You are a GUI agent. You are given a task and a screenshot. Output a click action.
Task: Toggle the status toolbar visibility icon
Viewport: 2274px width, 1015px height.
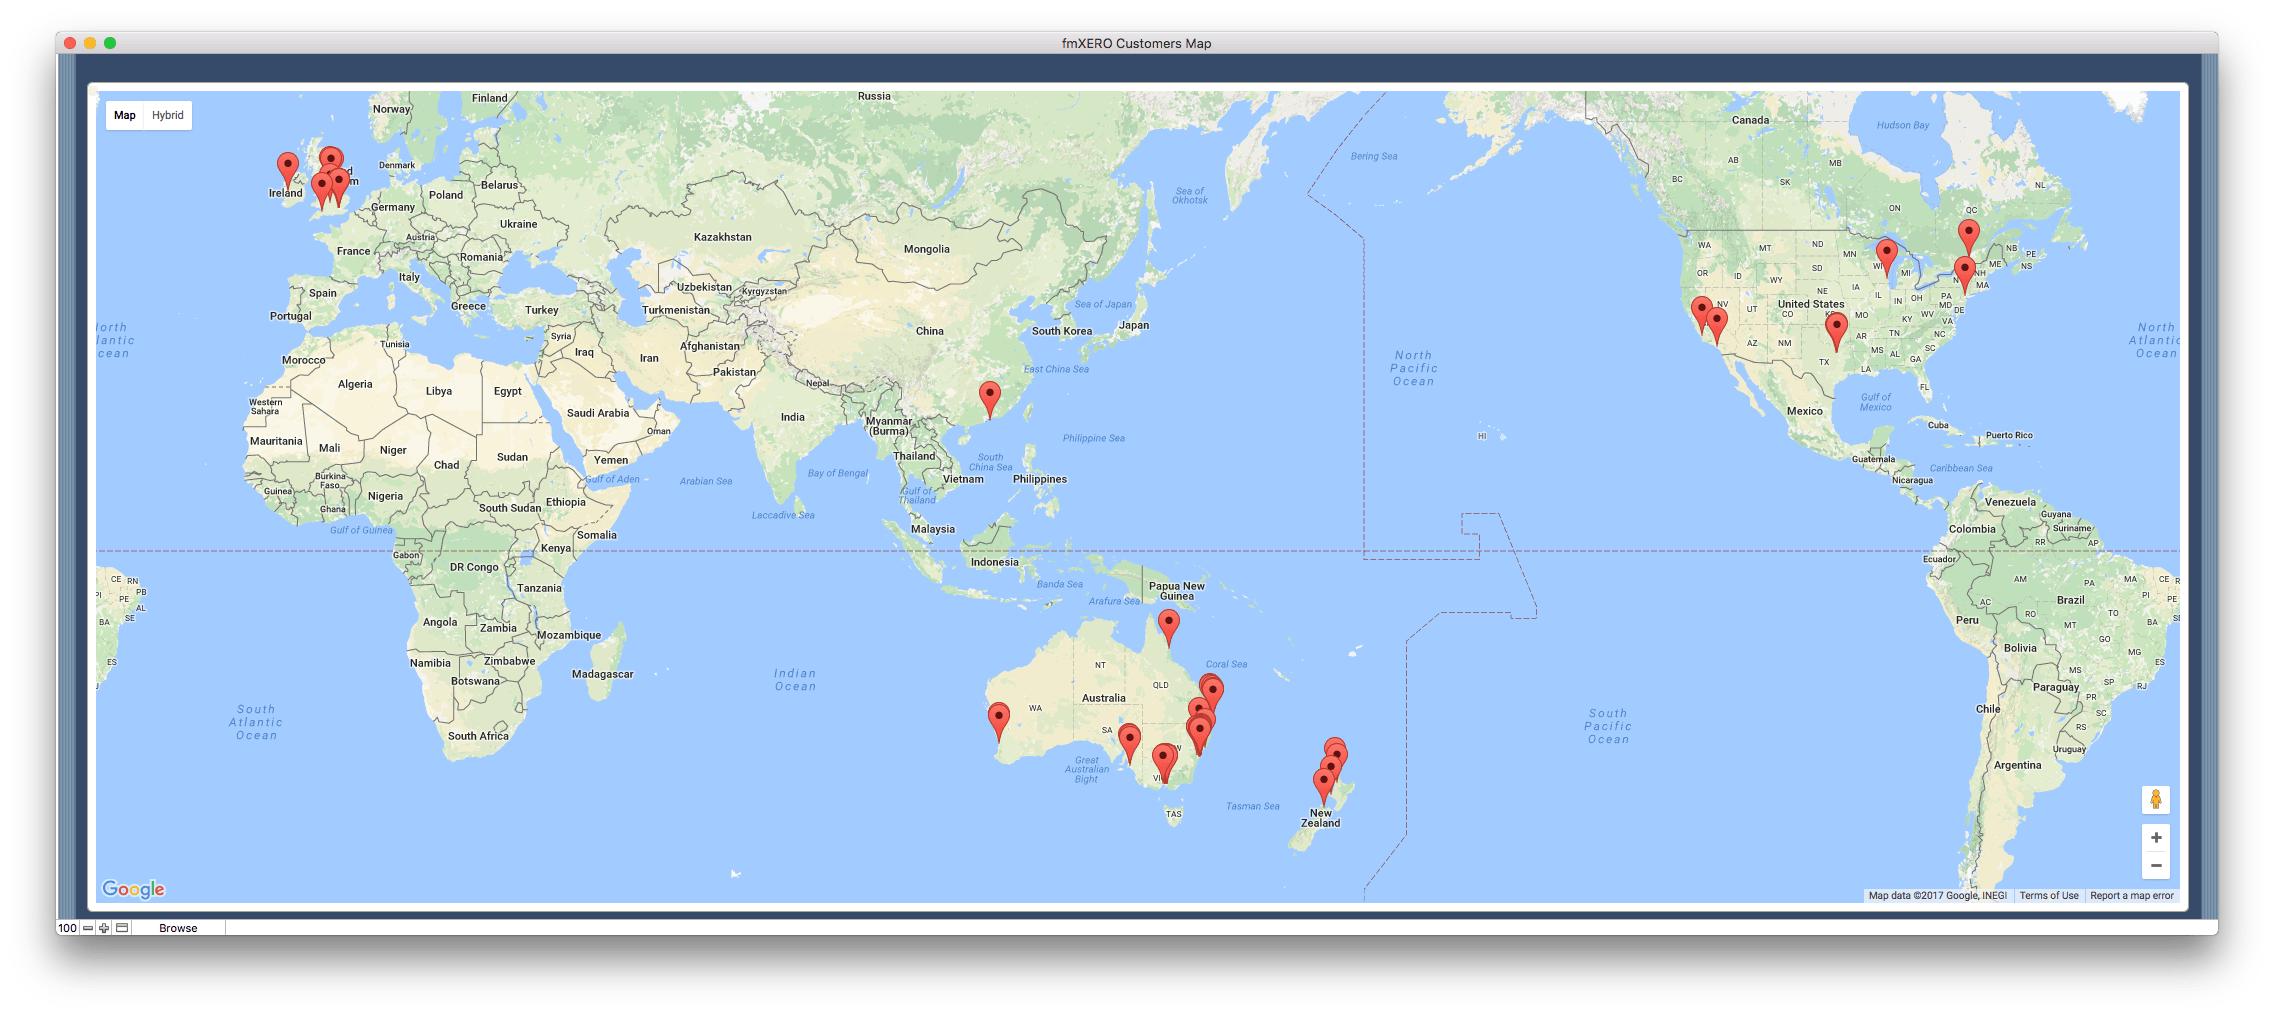[x=122, y=928]
